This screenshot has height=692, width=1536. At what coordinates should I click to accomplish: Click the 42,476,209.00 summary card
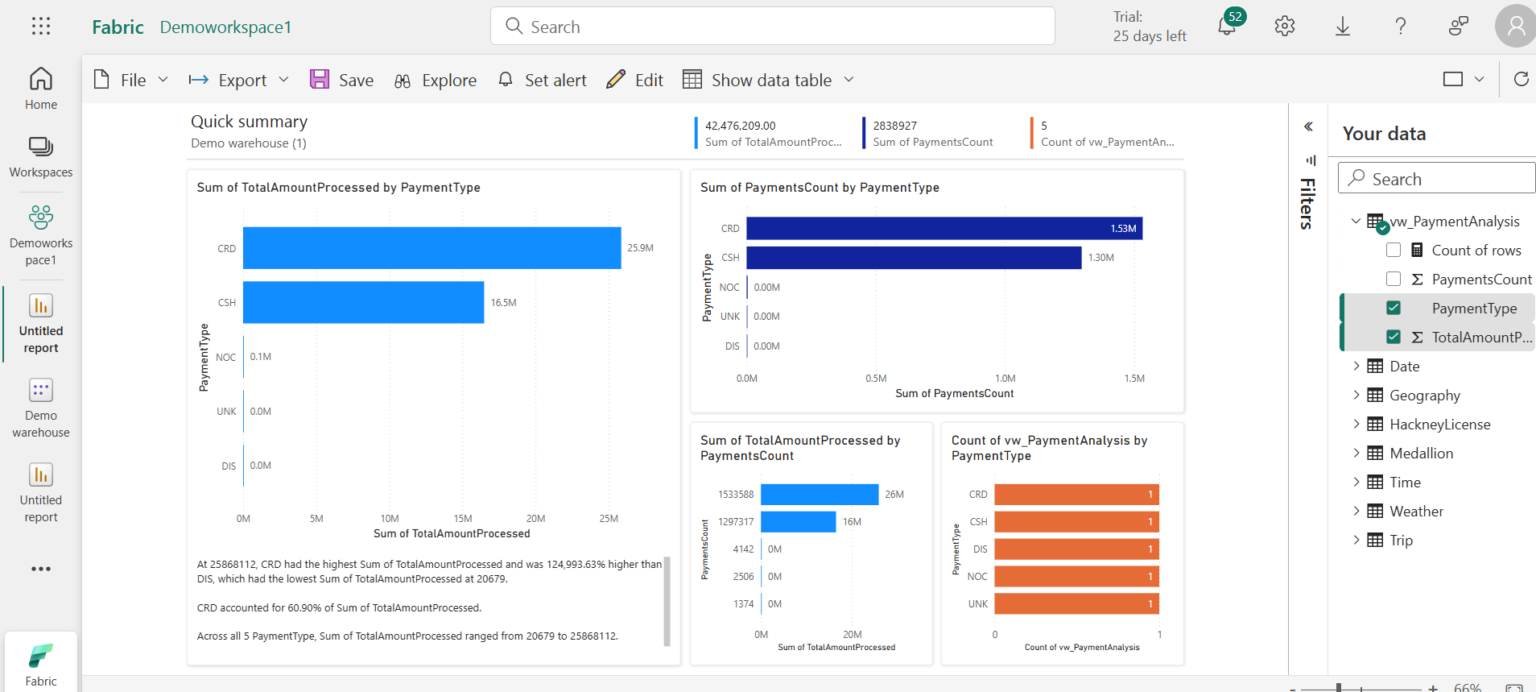click(x=769, y=133)
